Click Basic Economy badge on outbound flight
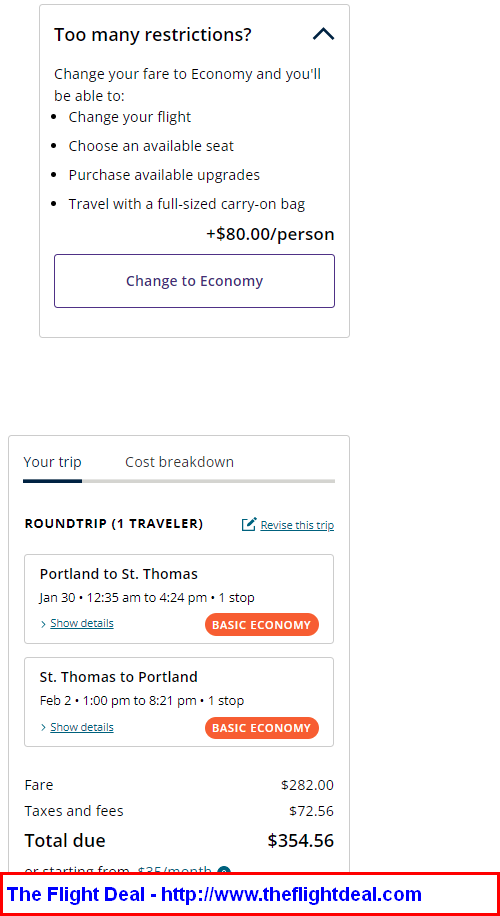This screenshot has height=916, width=500. coord(262,624)
